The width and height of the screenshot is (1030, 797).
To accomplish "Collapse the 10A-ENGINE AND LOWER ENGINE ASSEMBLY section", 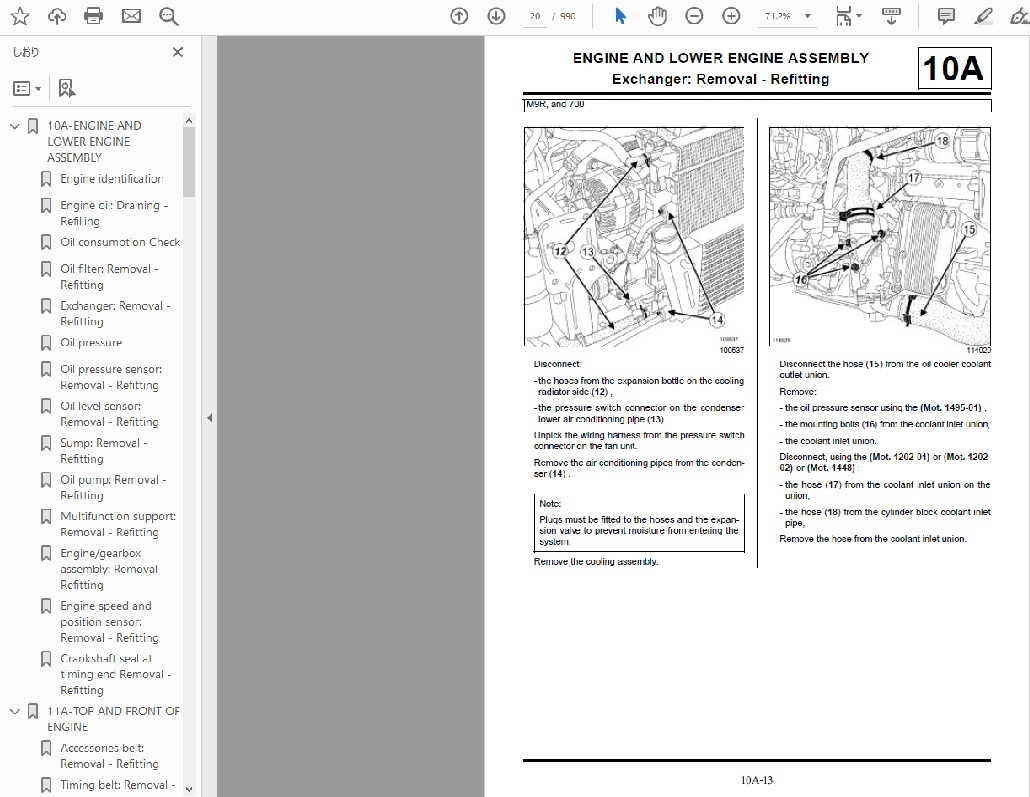I will coord(15,126).
